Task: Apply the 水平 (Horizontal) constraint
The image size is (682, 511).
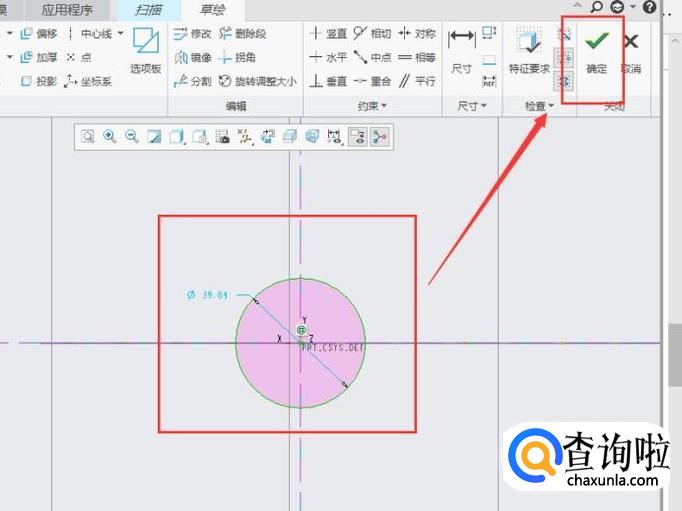Action: click(328, 57)
